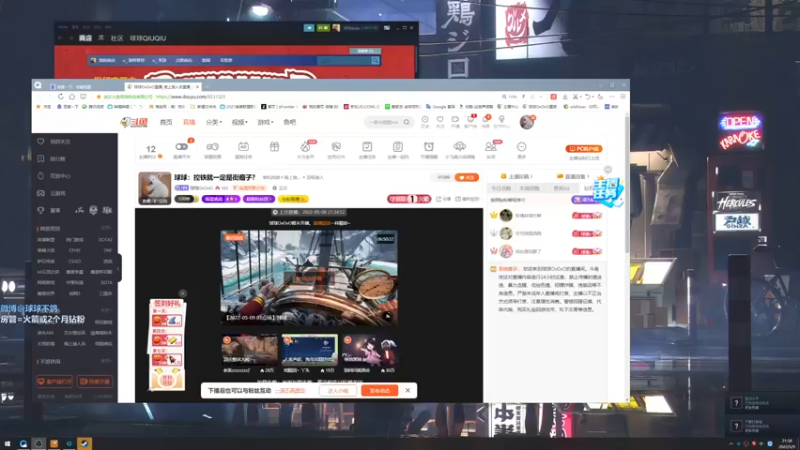Close the active Douyu browser tab
Screen dimensions: 800x450
(x=197, y=87)
